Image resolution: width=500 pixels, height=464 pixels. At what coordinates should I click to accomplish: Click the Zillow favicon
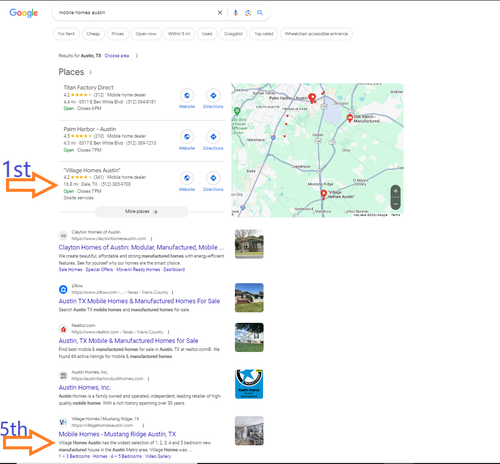(x=63, y=289)
